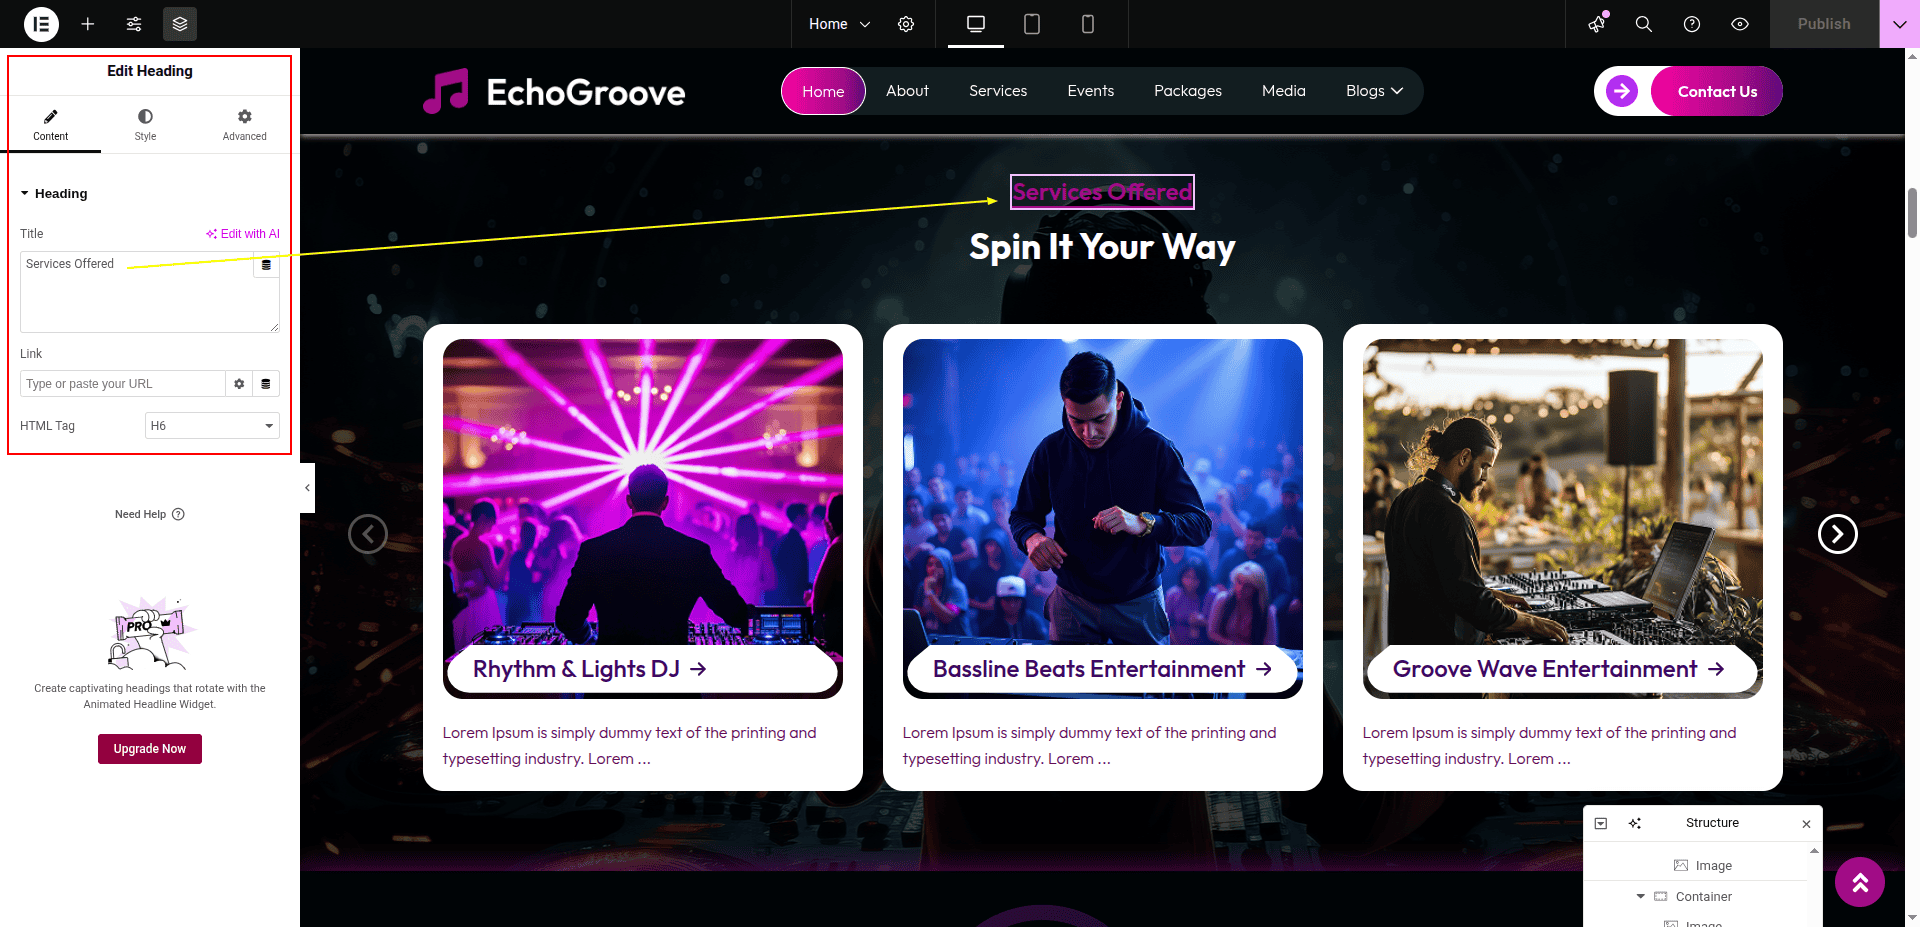This screenshot has height=927, width=1920.
Task: Click the next slide carousel arrow
Action: pyautogui.click(x=1837, y=534)
